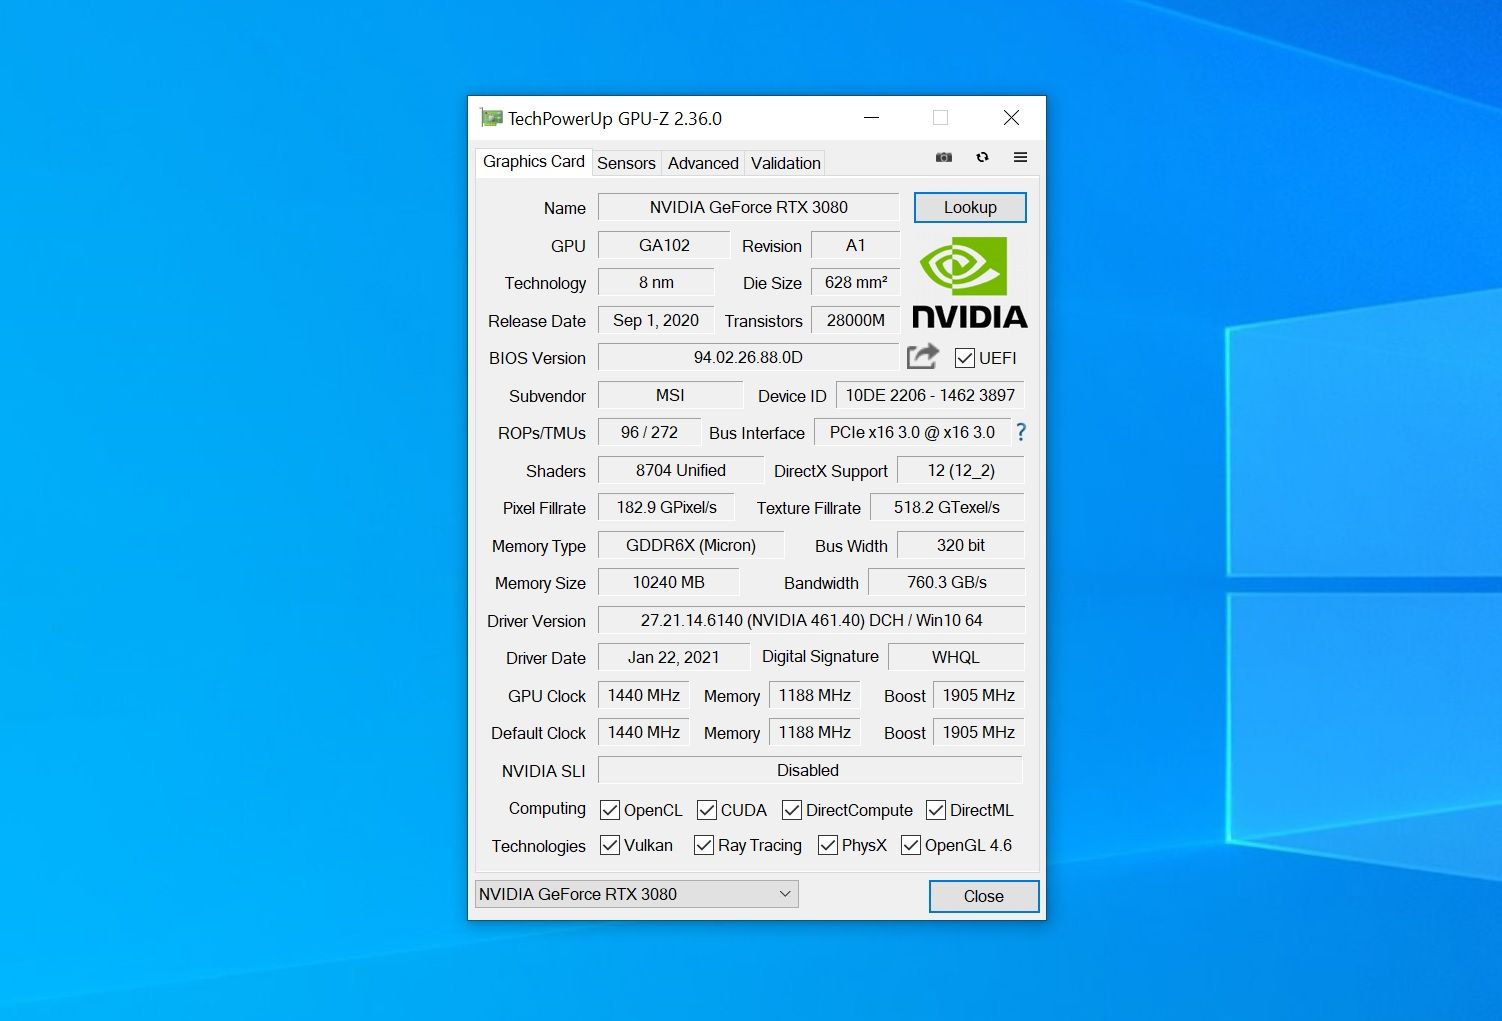This screenshot has width=1502, height=1021.
Task: Click the Die Size value 628 mm²
Action: pyautogui.click(x=856, y=282)
